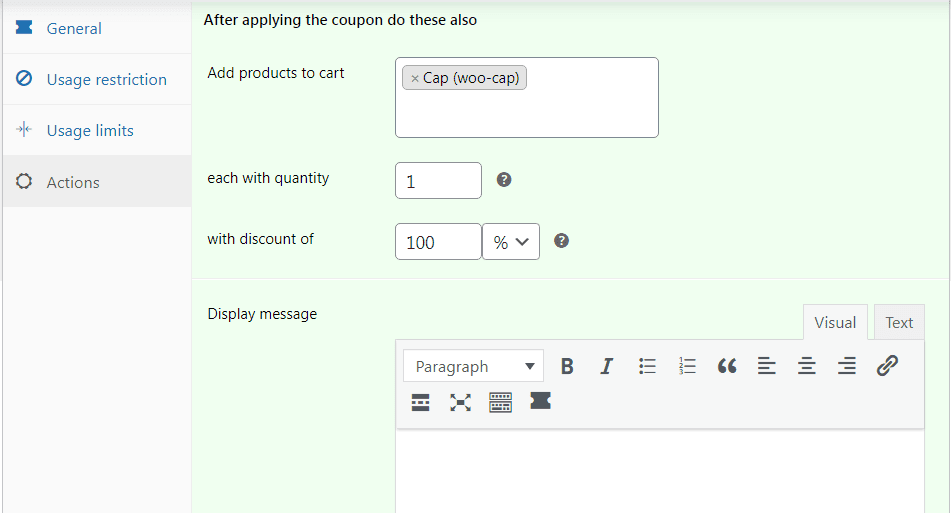This screenshot has height=513, width=951.
Task: Click the Usage limits arrows icon
Action: tap(24, 129)
